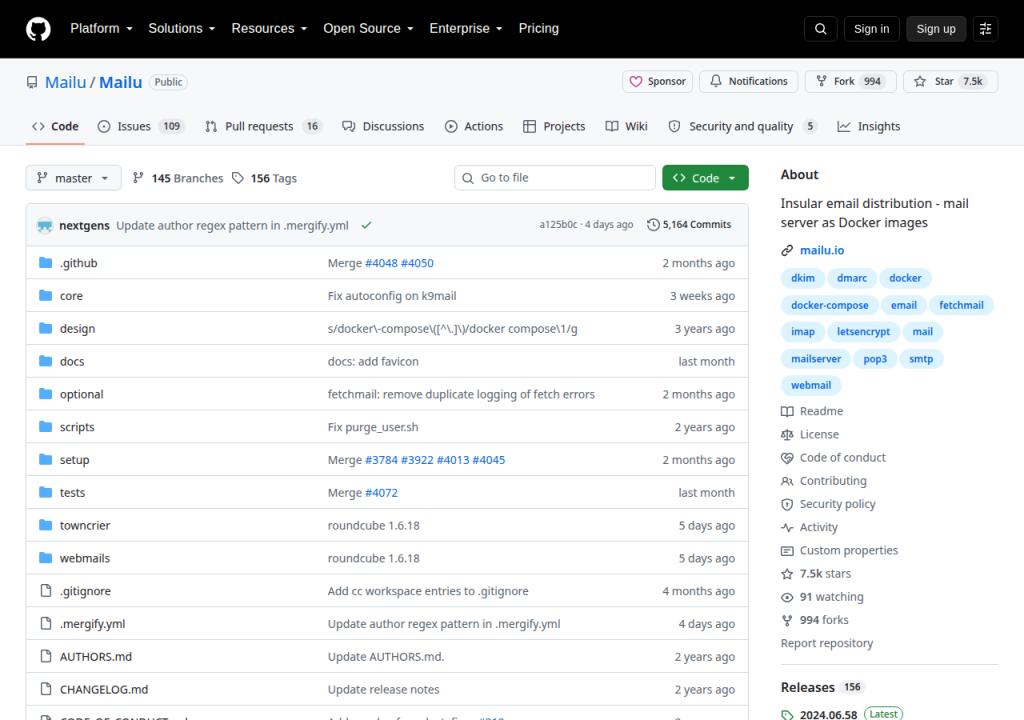The height and width of the screenshot is (720, 1024).
Task: Open the mailu.io website link
Action: coord(822,250)
